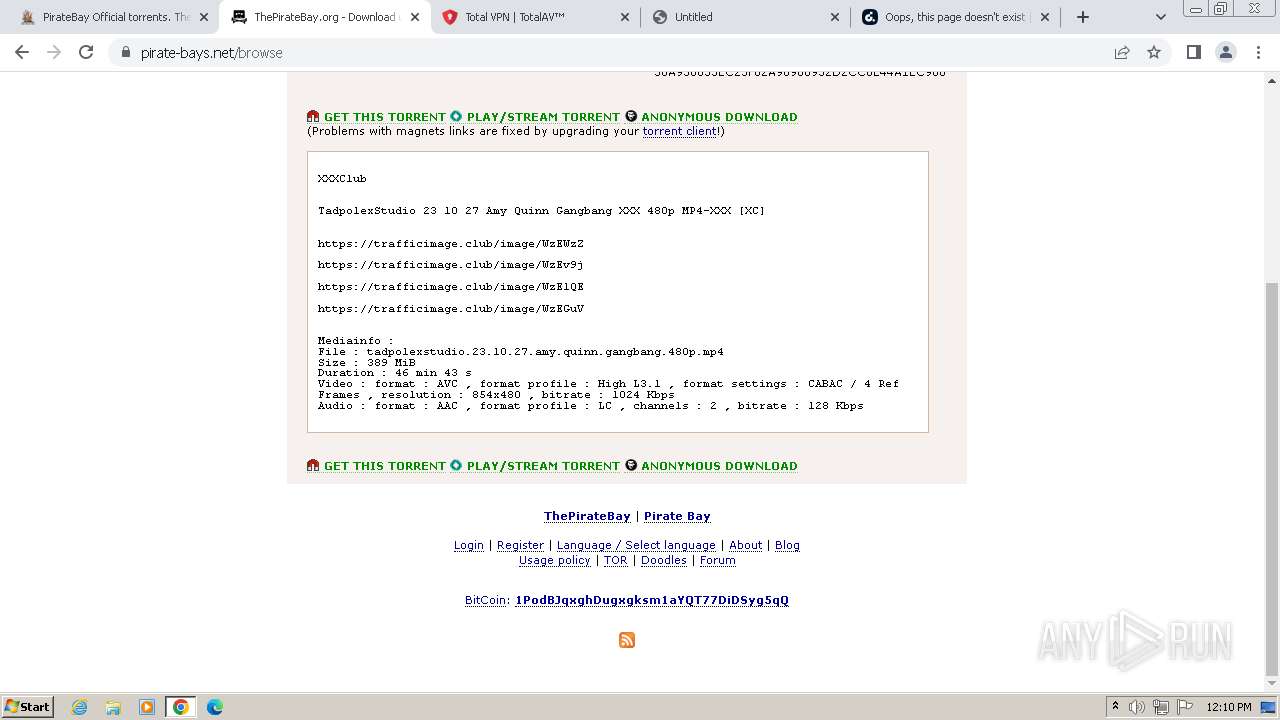Open Microsoft Edge from taskbar
Screen dimensions: 1280x720
pos(215,707)
